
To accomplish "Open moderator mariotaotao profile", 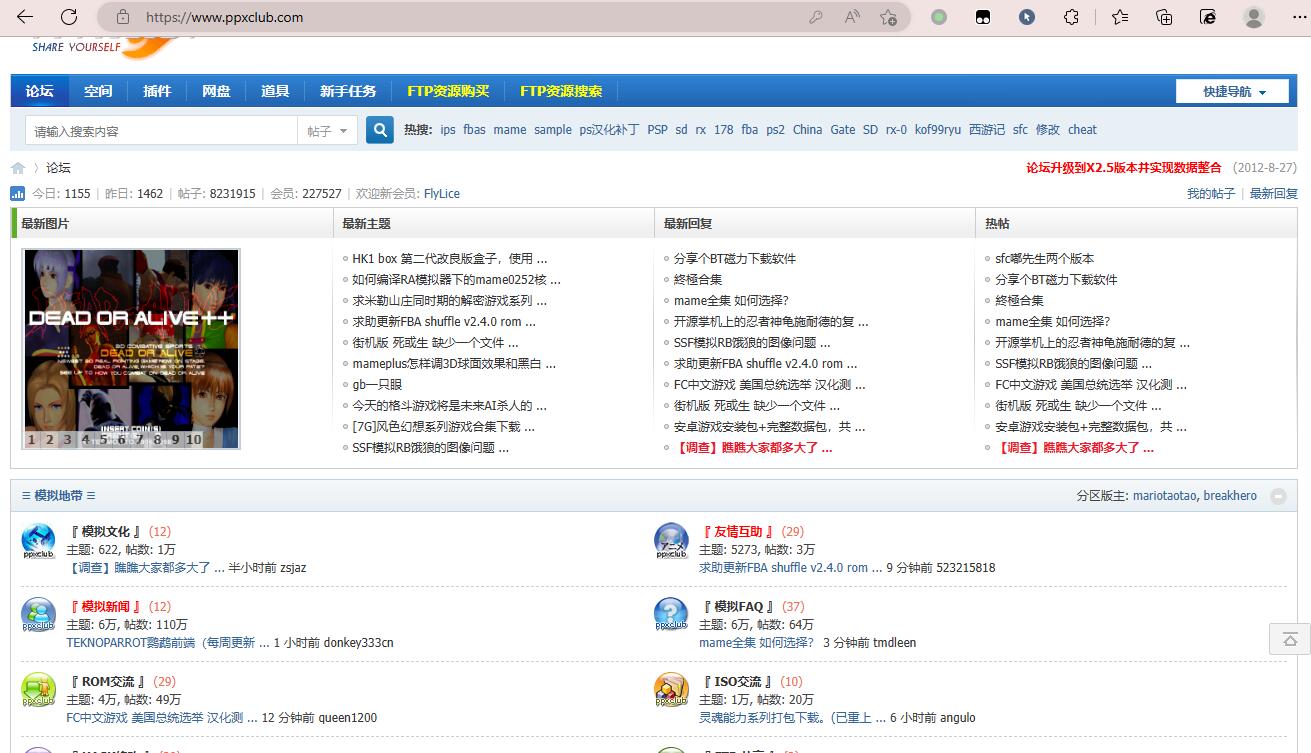I will coord(1164,496).
